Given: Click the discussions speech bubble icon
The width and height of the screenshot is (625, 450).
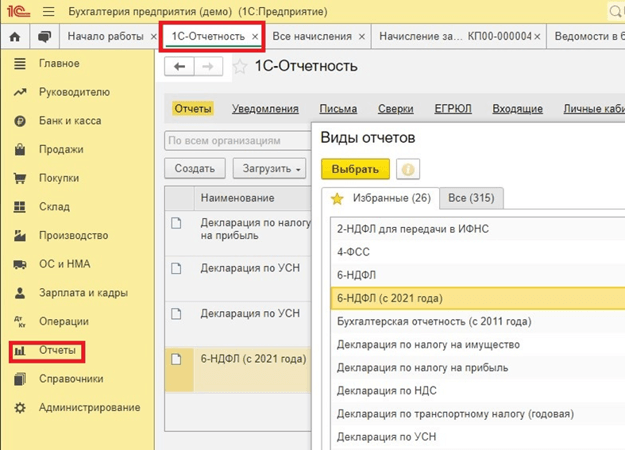Looking at the screenshot, I should 44,37.
